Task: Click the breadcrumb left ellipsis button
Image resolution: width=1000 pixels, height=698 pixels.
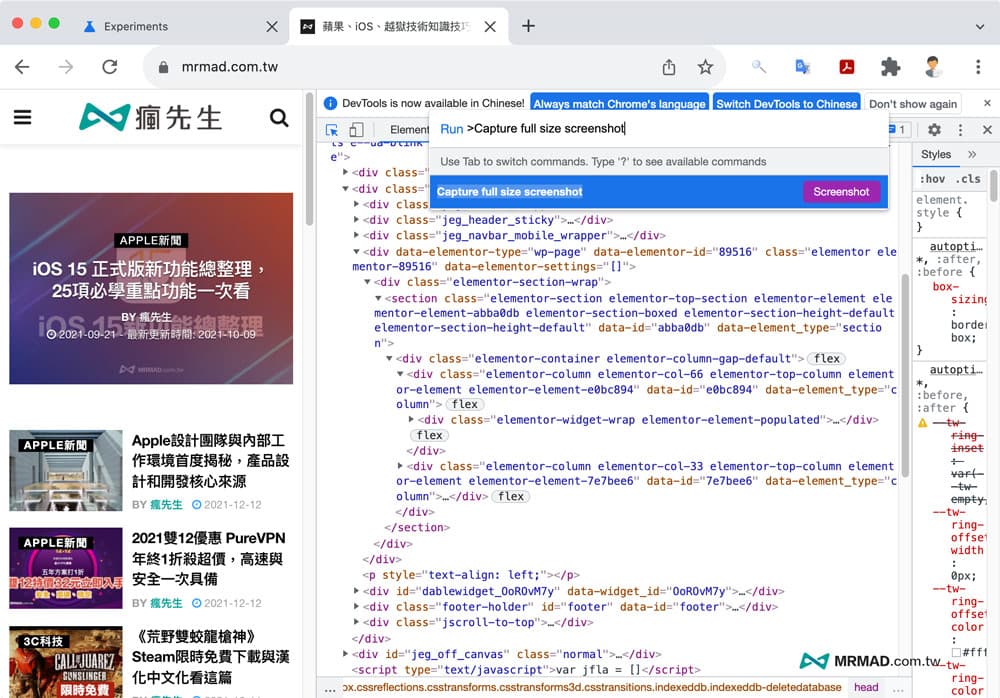Action: [x=330, y=688]
